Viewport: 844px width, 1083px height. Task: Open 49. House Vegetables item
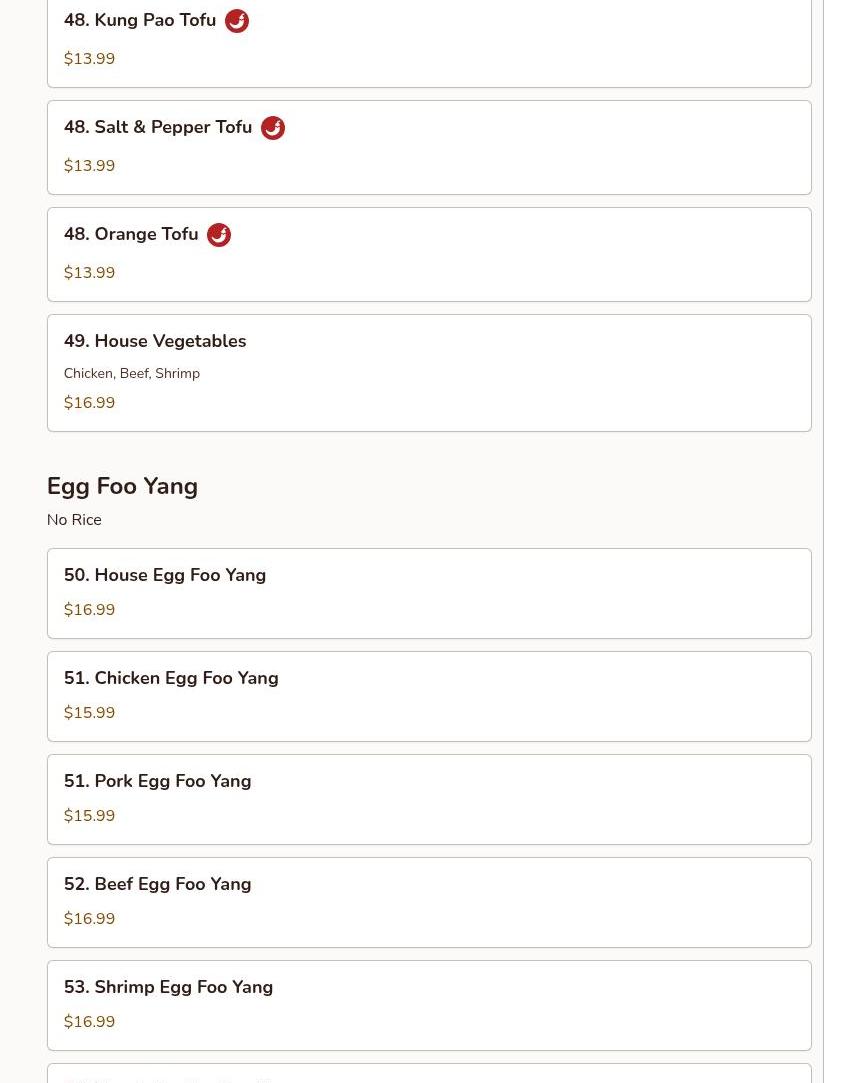click(429, 373)
